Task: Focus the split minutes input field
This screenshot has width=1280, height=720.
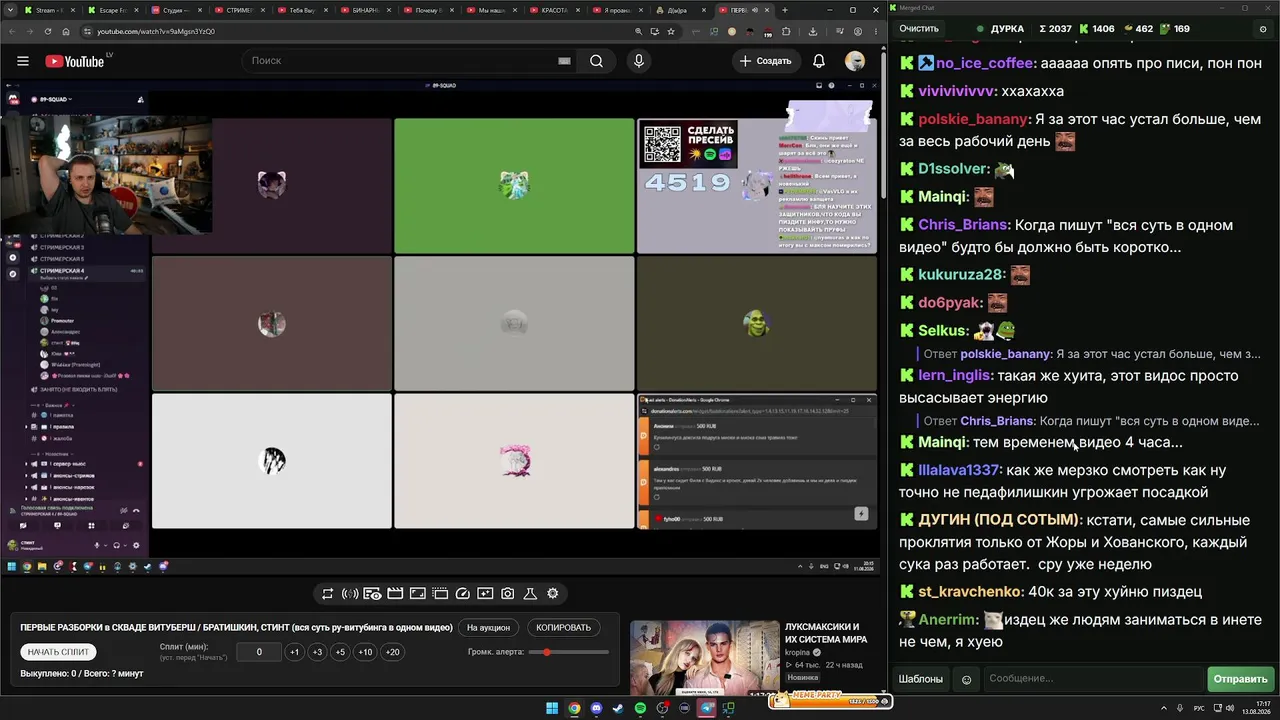Action: click(259, 652)
